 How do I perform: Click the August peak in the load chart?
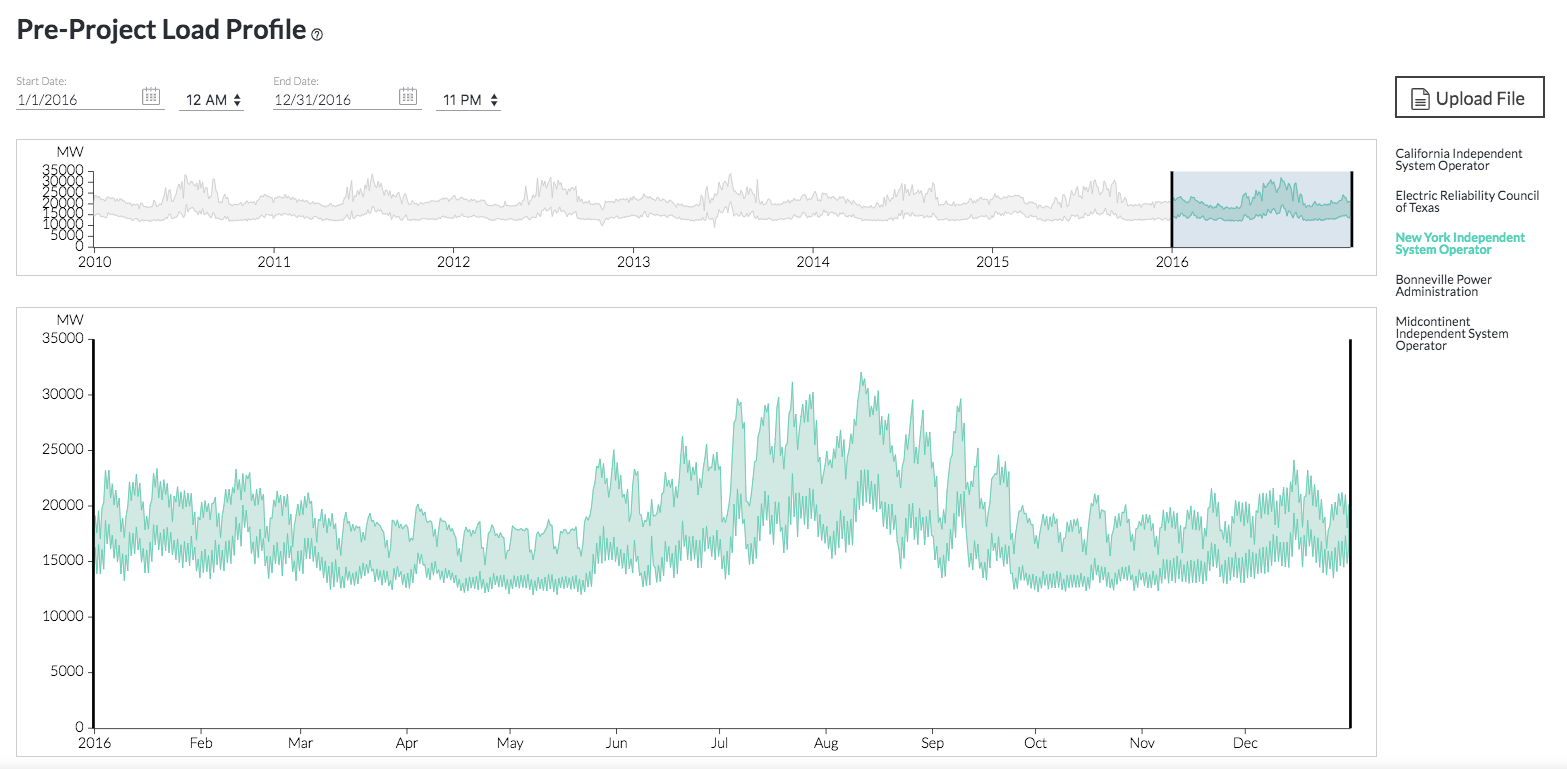pos(862,375)
